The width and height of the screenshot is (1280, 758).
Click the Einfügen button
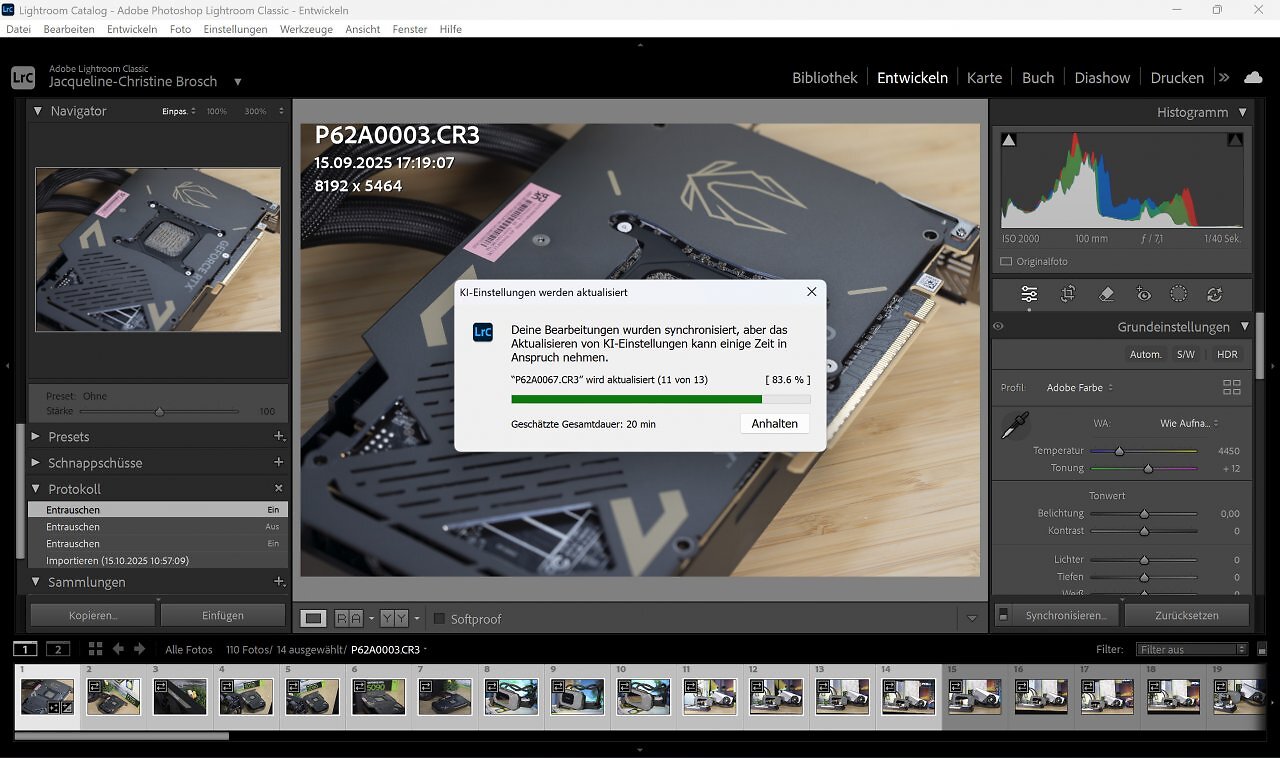222,615
